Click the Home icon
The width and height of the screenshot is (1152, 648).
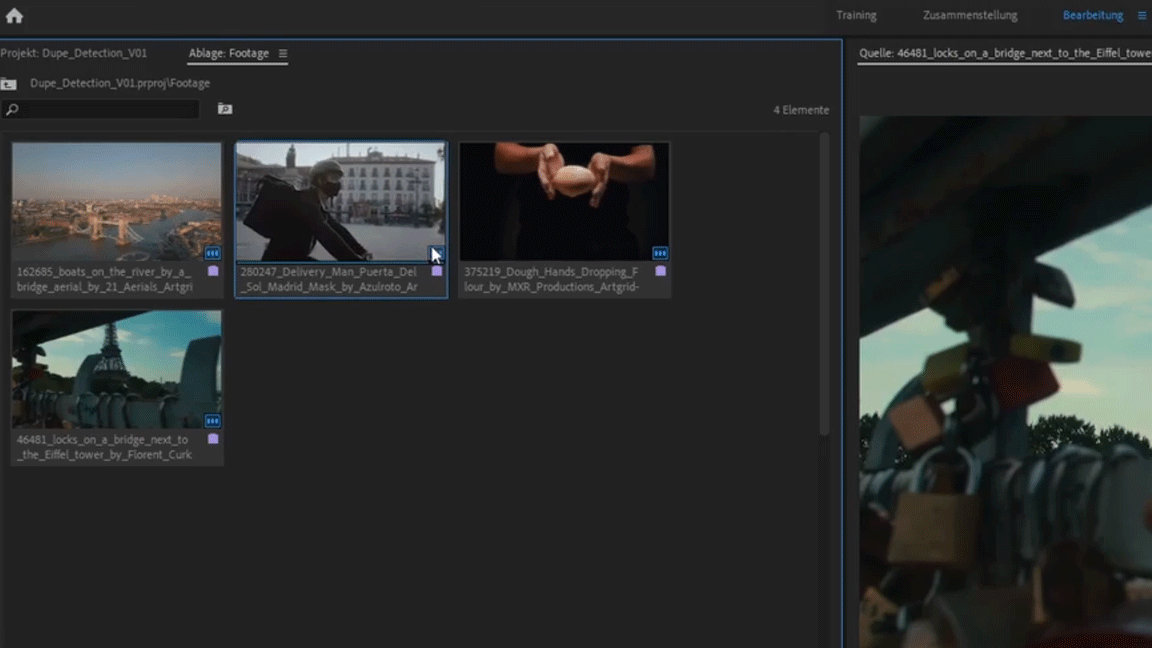(x=14, y=15)
